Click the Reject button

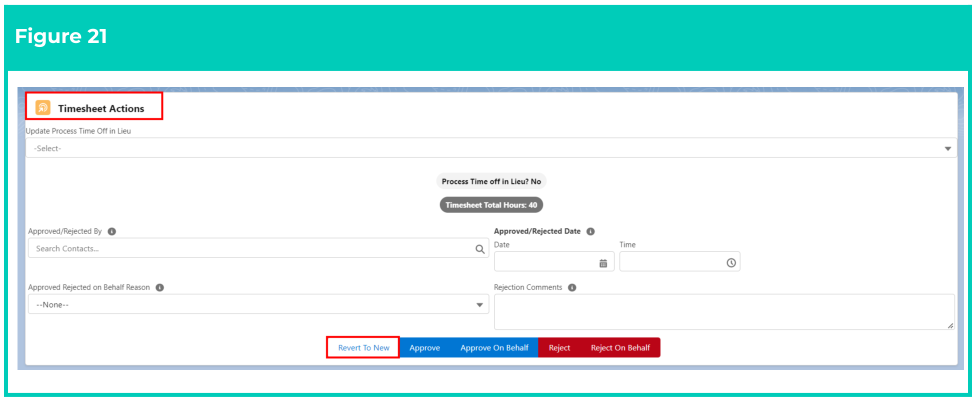(560, 347)
